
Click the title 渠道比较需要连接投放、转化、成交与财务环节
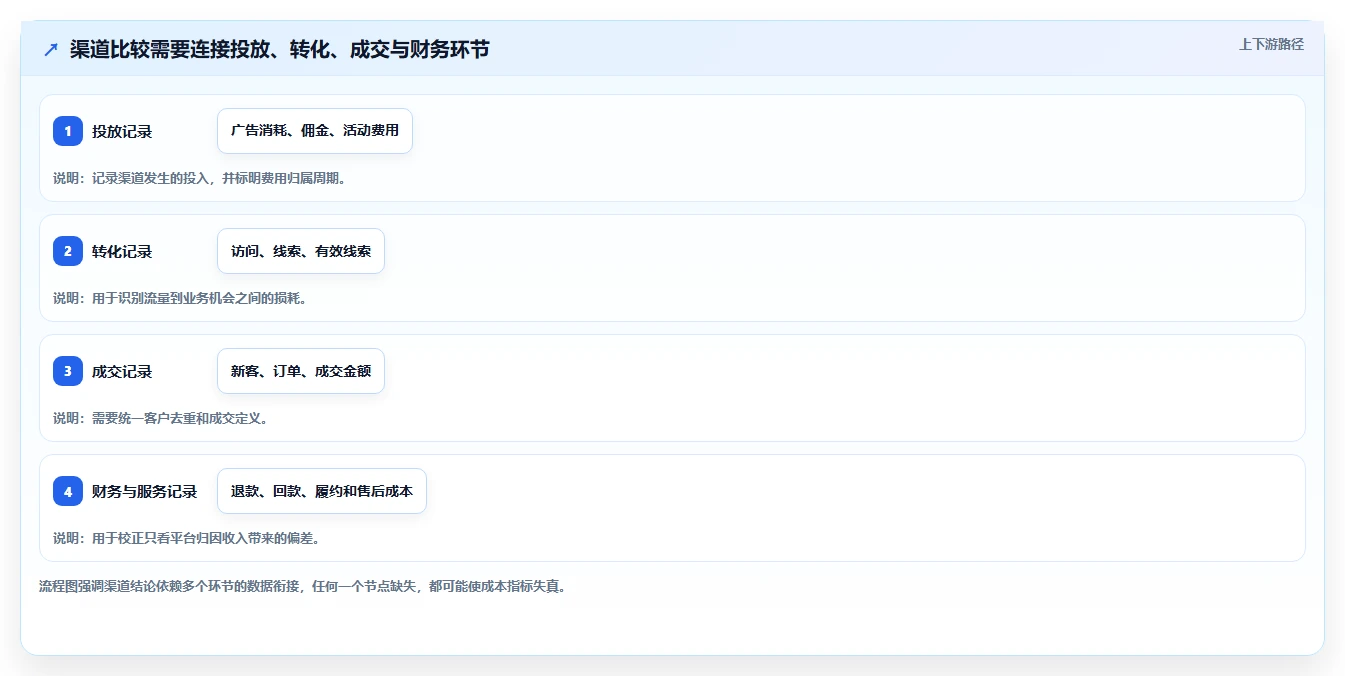pyautogui.click(x=279, y=49)
